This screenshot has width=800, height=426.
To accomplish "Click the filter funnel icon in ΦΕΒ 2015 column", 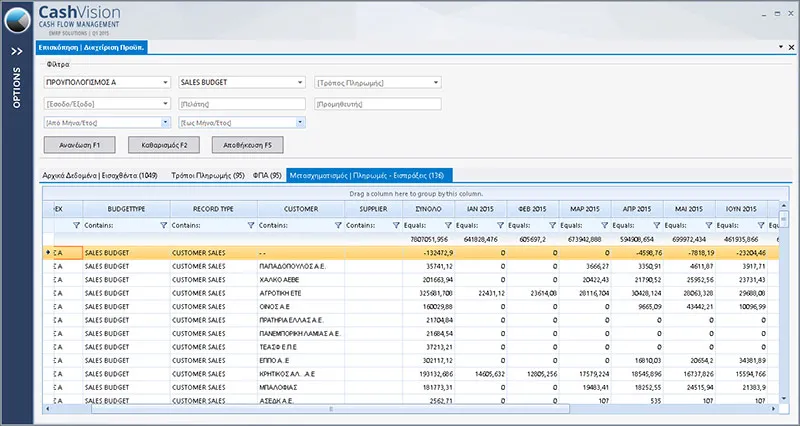I will [x=553, y=225].
